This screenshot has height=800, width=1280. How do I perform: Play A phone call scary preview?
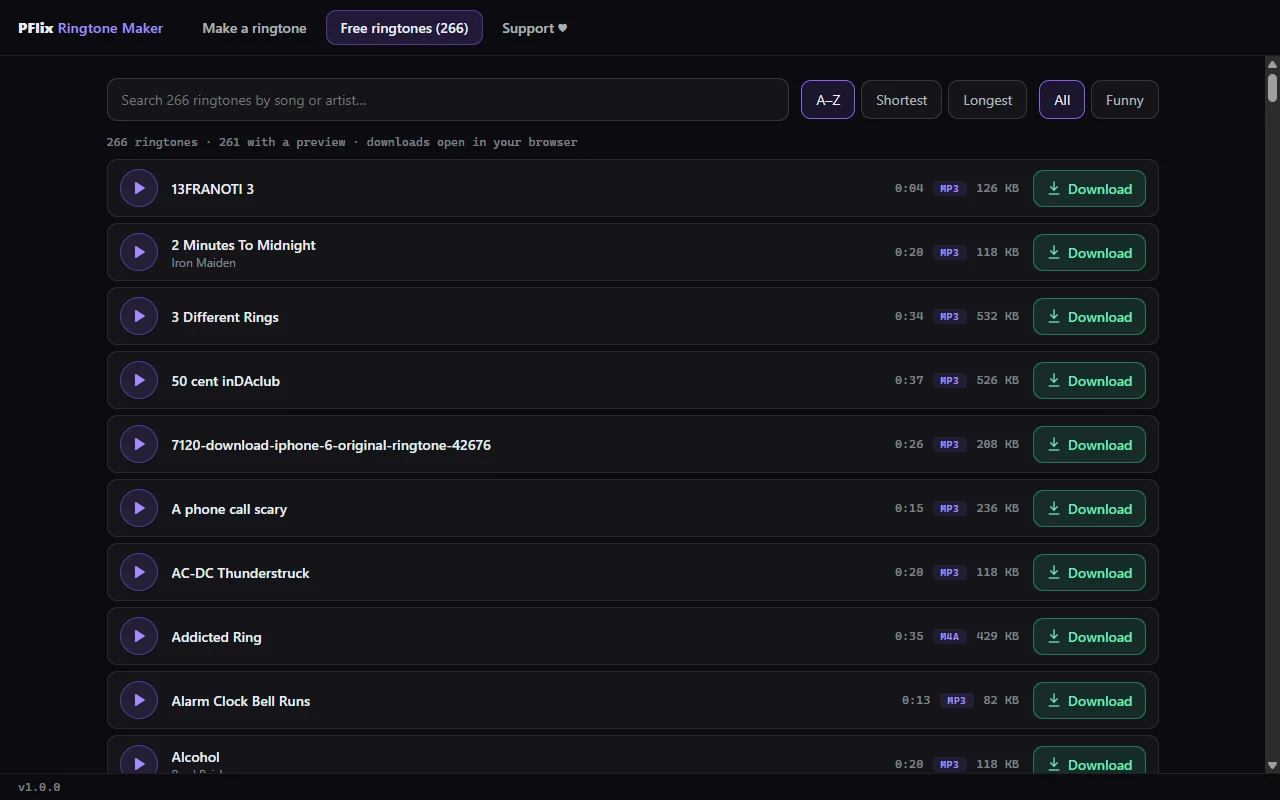tap(139, 508)
